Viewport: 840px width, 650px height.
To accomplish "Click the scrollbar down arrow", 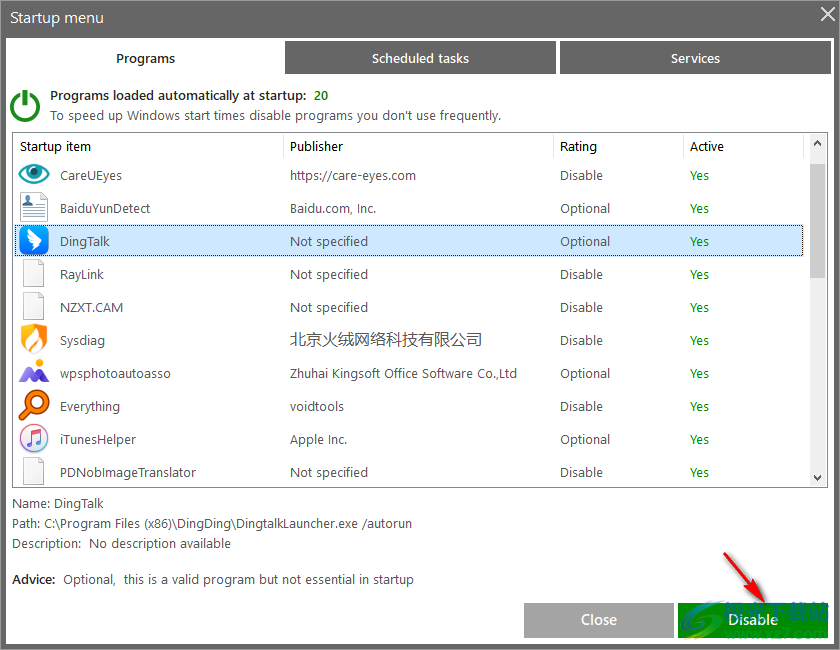I will [817, 478].
